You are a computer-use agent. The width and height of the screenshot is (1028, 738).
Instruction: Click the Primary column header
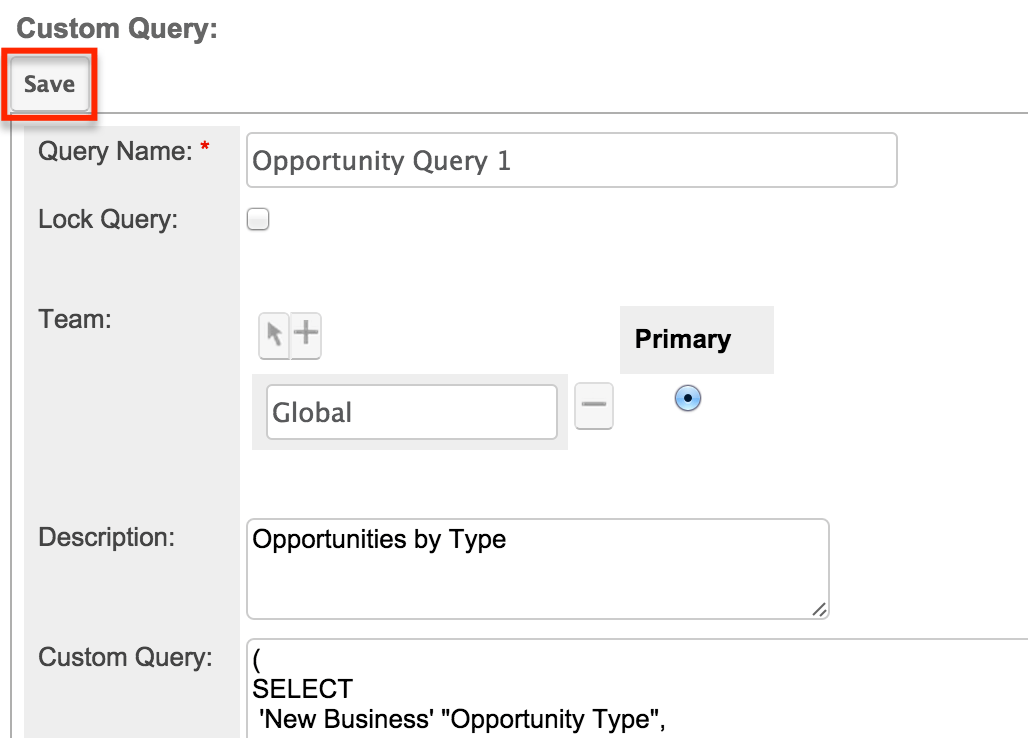point(683,340)
